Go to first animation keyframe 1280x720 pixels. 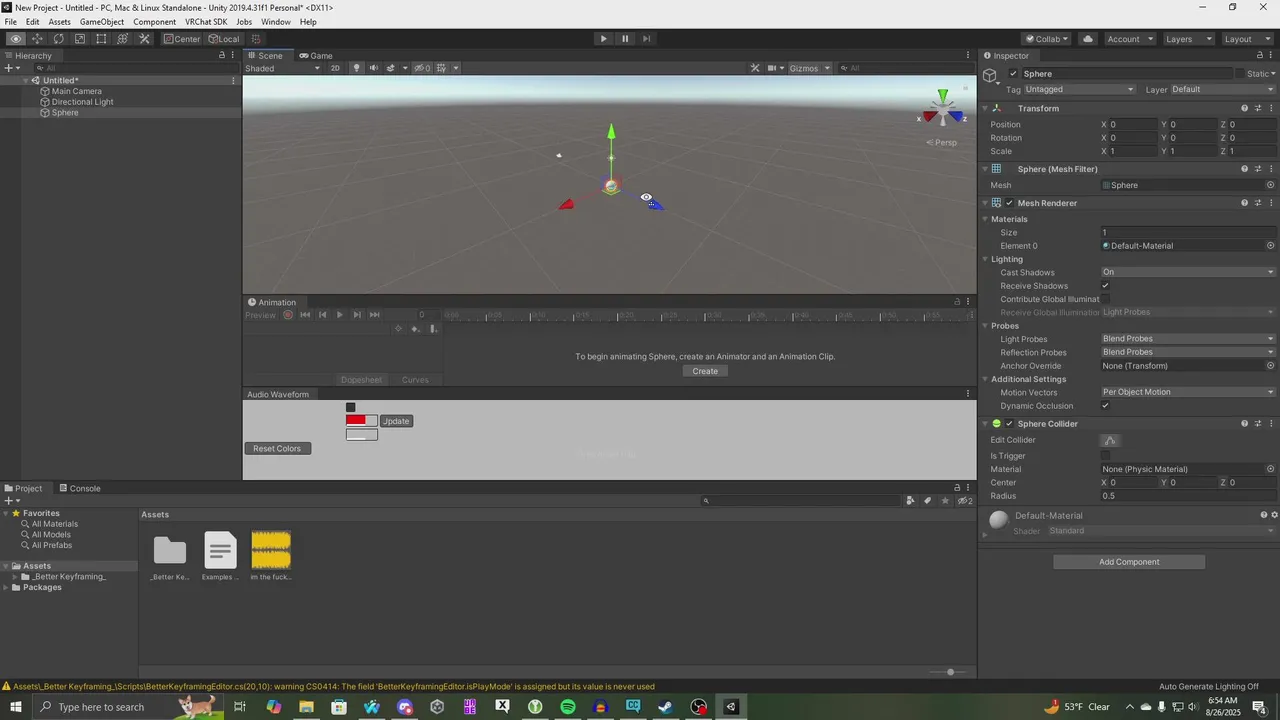point(305,315)
